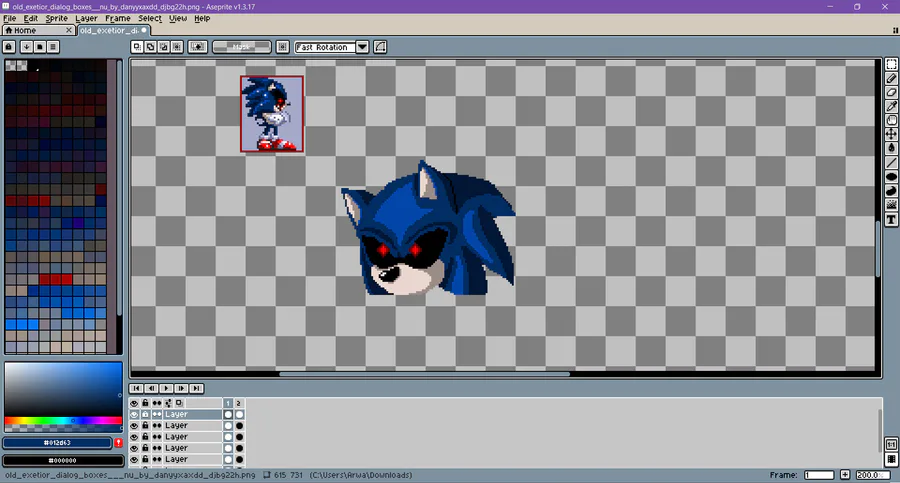The width and height of the screenshot is (900, 483).
Task: Select the Contour tool
Action: (891, 191)
